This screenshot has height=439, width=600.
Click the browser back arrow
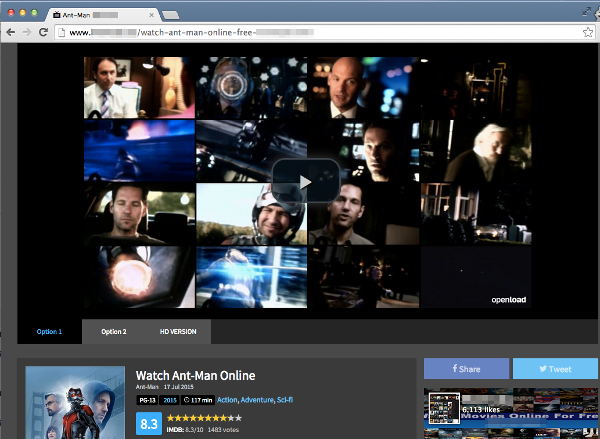11,32
